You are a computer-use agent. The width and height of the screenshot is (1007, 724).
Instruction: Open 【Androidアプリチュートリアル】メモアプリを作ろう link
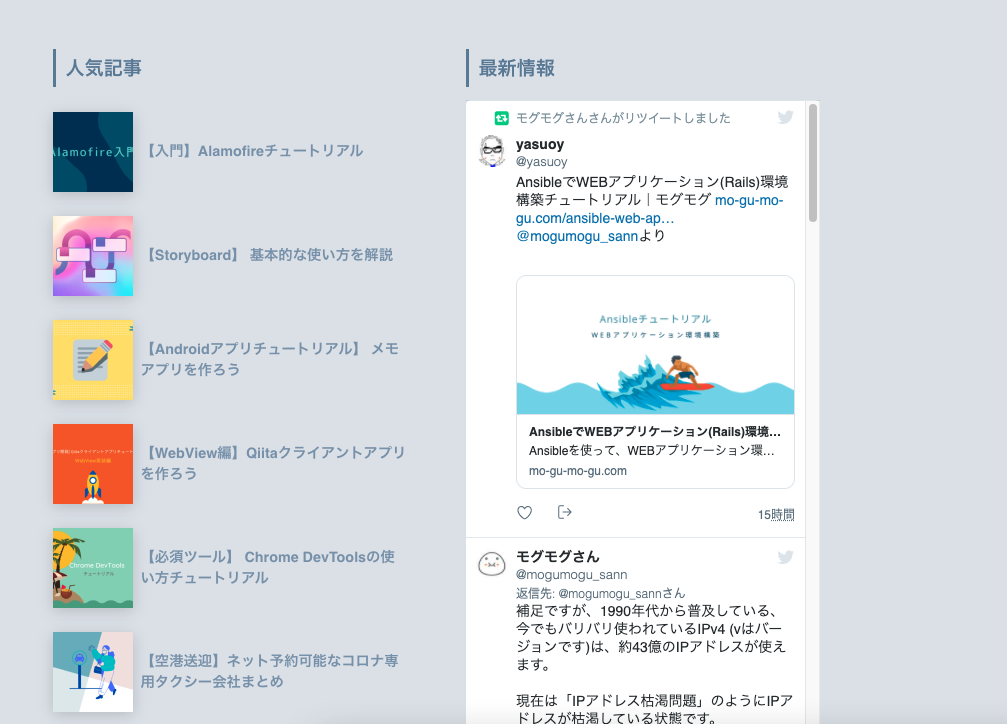click(x=270, y=359)
